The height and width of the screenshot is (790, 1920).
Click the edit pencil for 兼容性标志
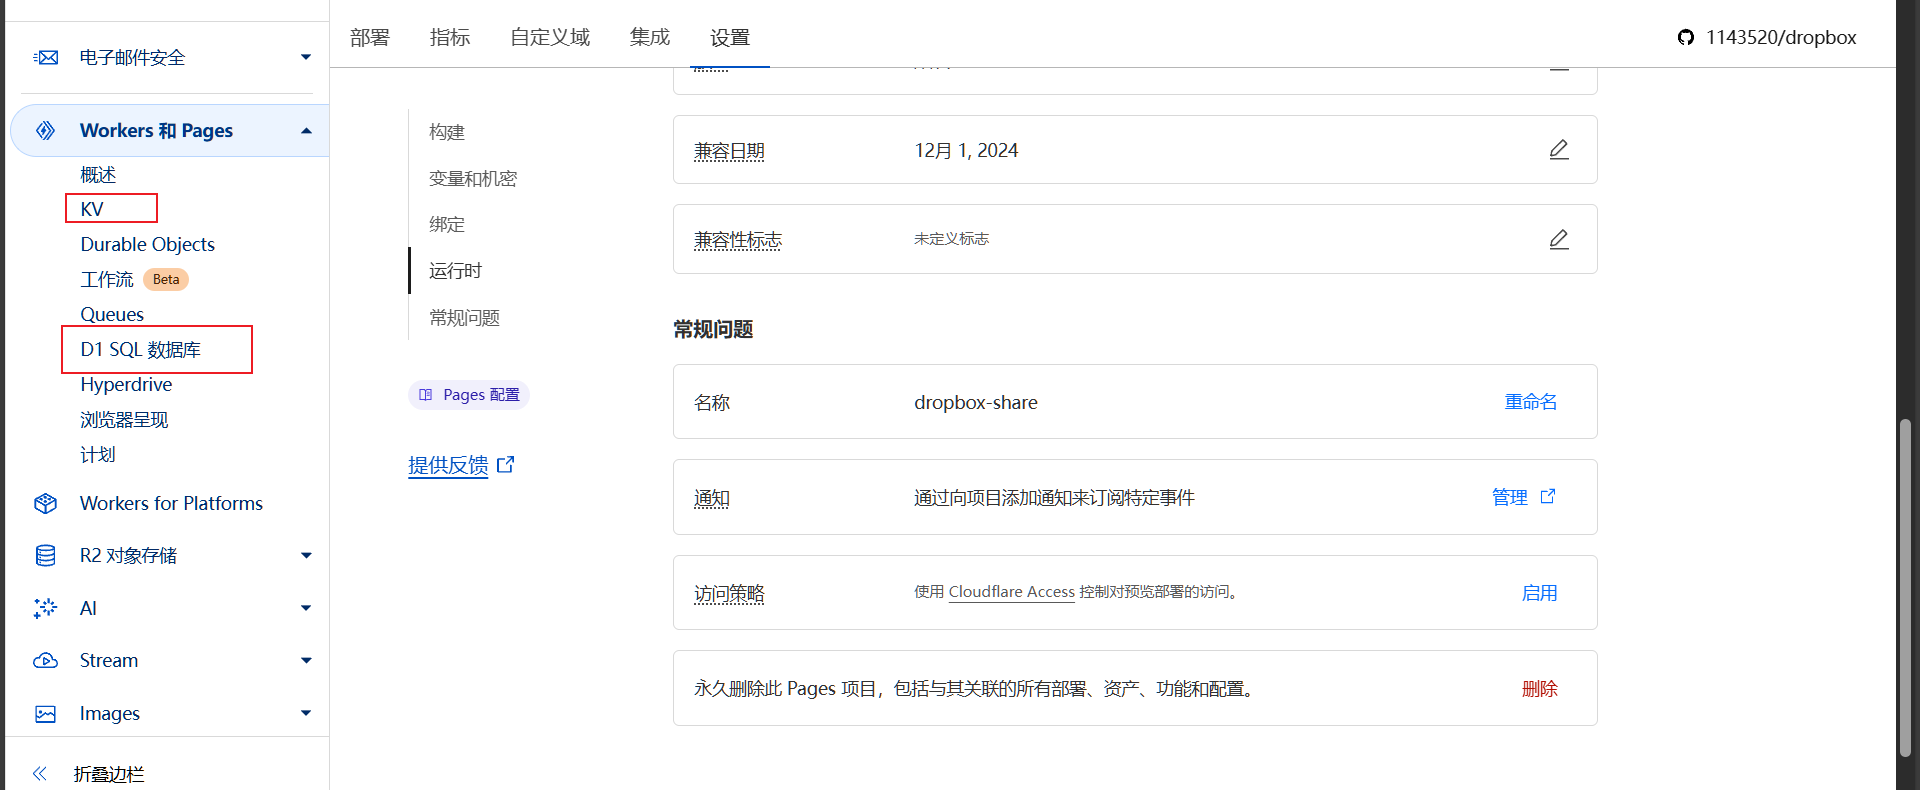(1558, 240)
